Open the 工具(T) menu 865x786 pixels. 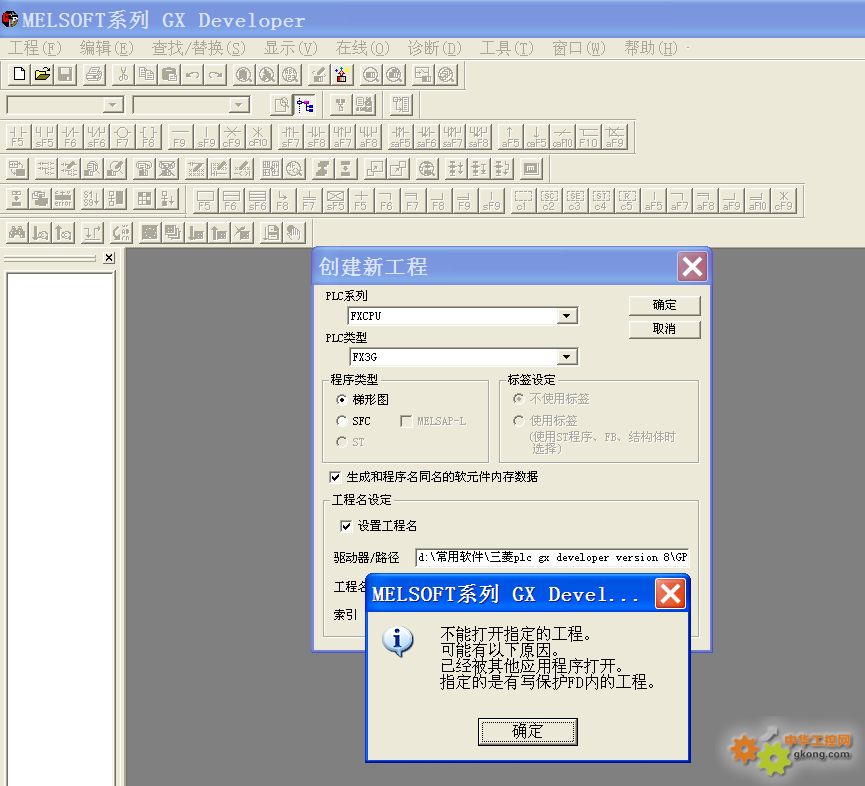[506, 49]
